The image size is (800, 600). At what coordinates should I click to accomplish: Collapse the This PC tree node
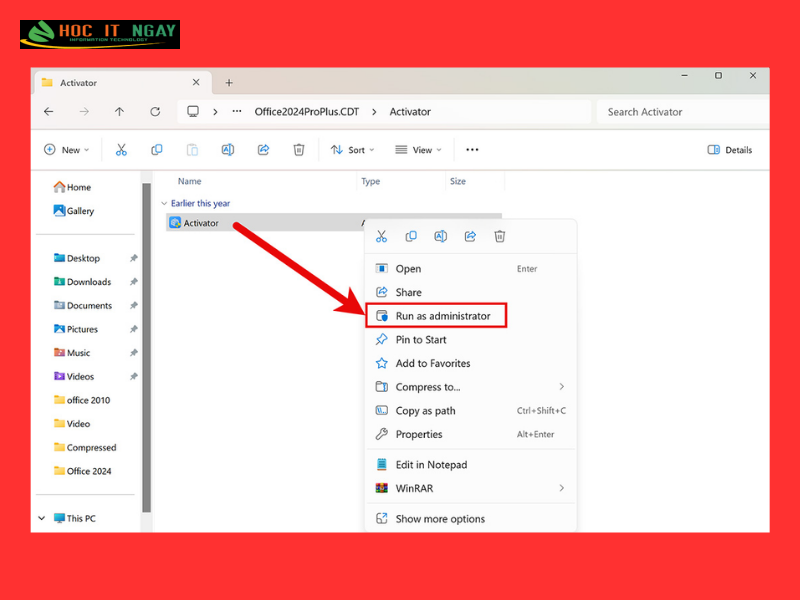pyautogui.click(x=42, y=518)
